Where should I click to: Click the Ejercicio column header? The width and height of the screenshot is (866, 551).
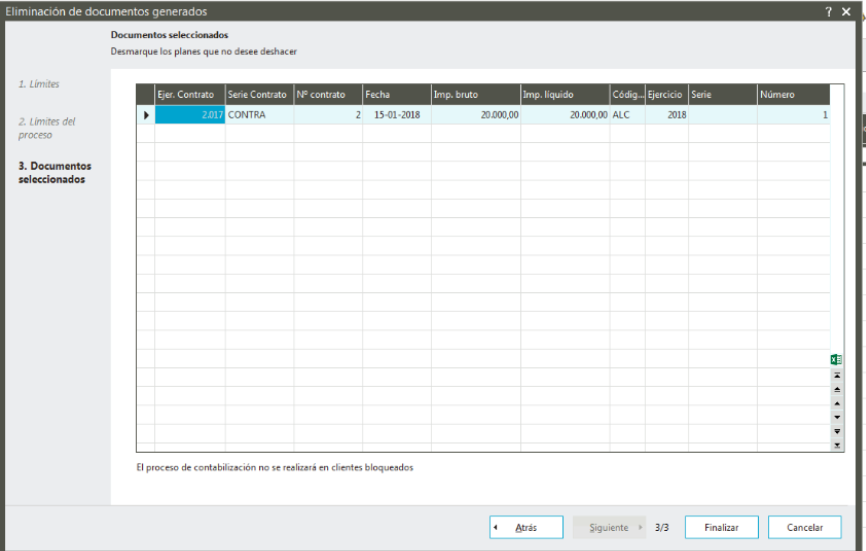667,94
